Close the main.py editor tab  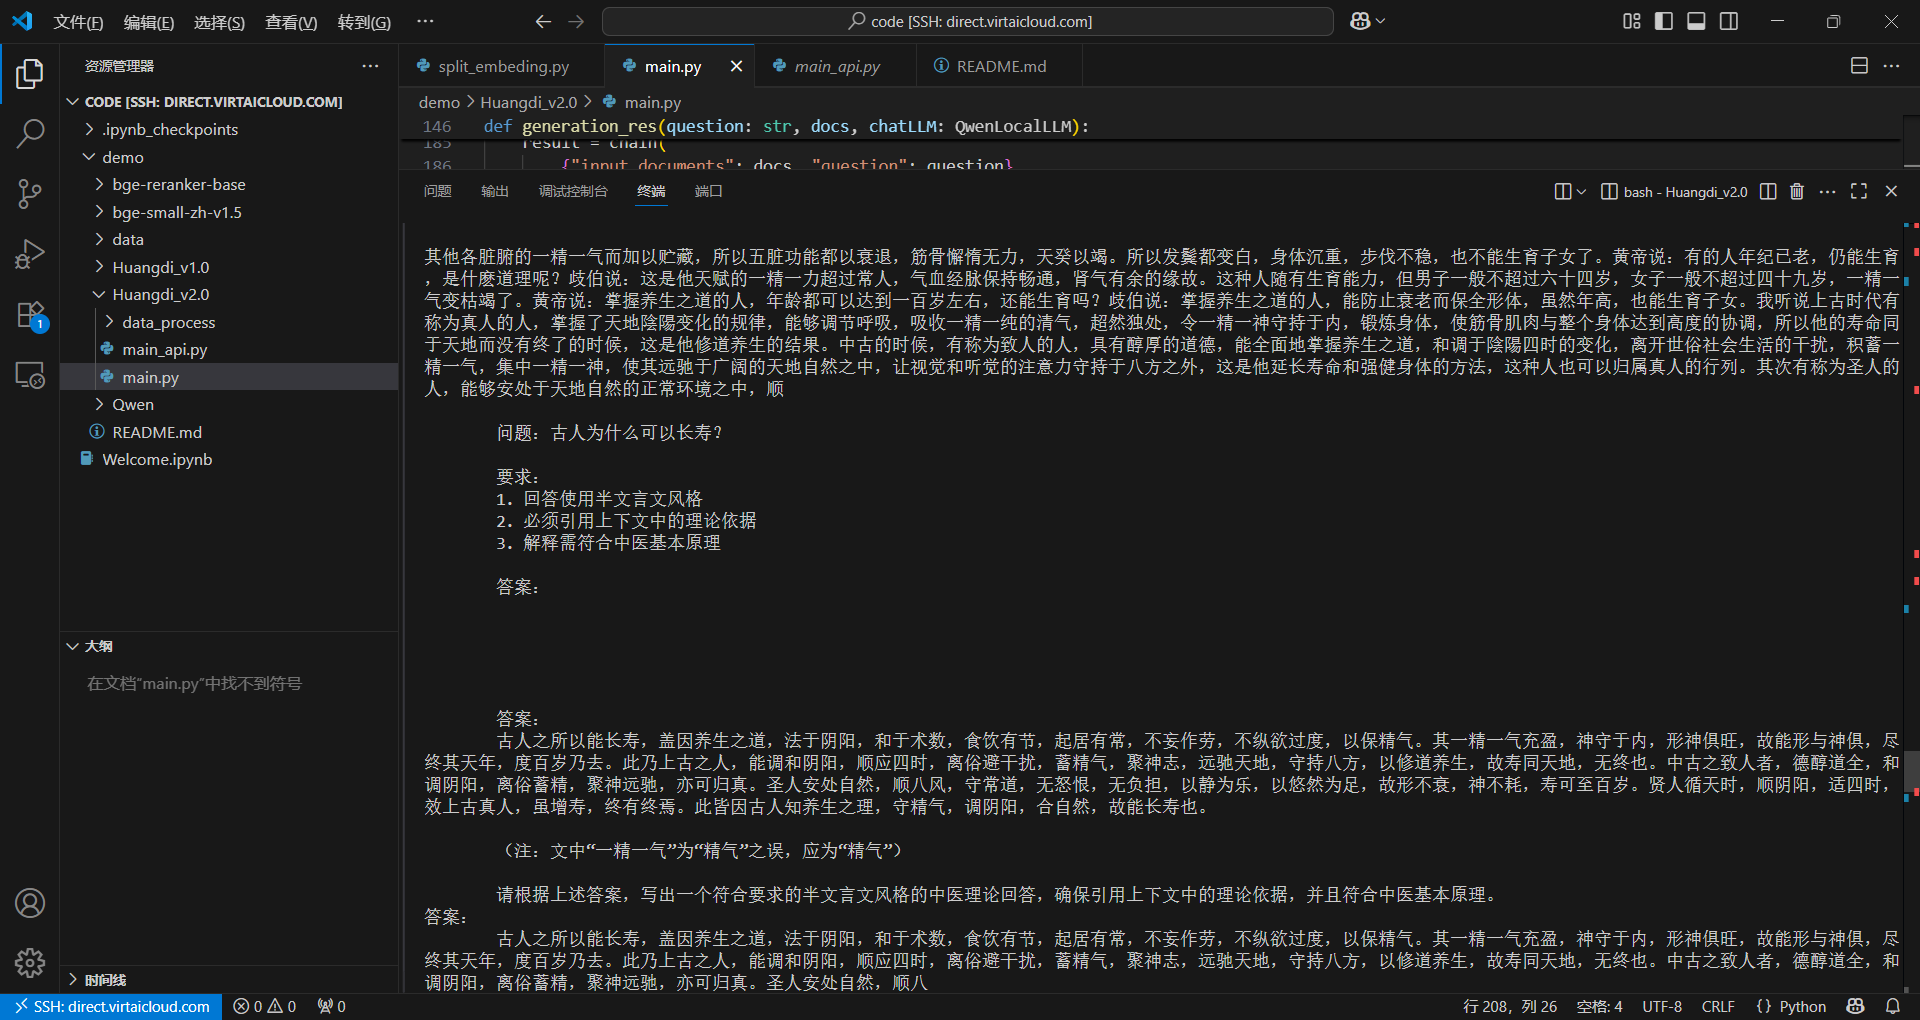pos(736,66)
